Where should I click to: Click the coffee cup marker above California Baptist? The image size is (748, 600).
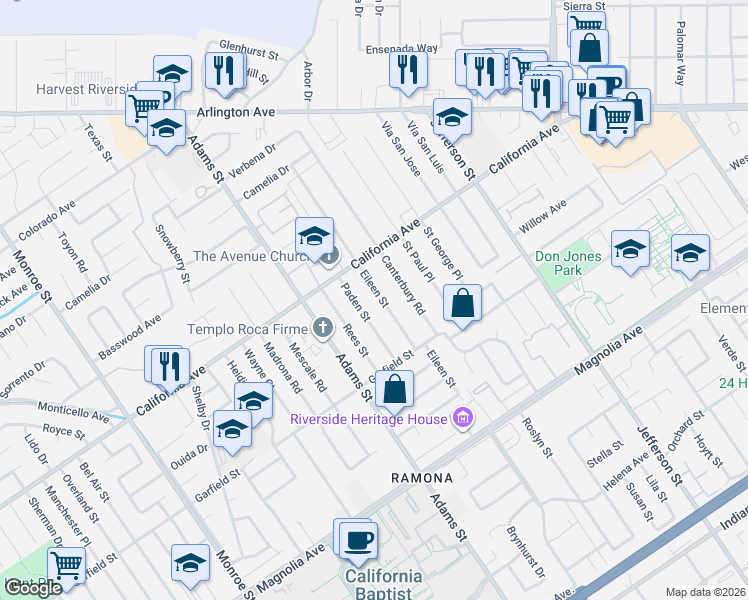(359, 540)
